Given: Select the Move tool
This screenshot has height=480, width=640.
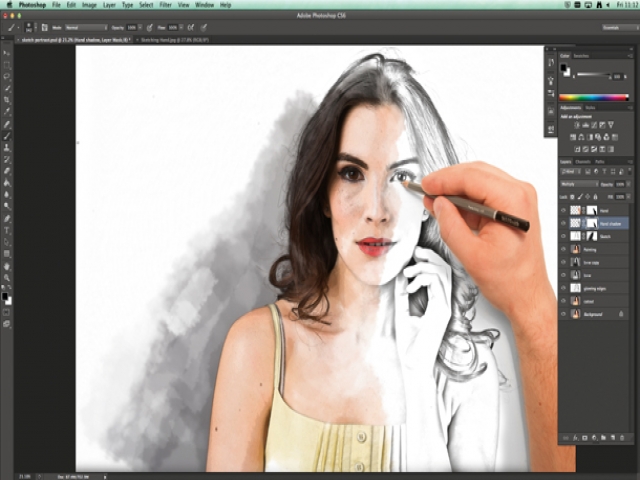Looking at the screenshot, I should pos(7,53).
